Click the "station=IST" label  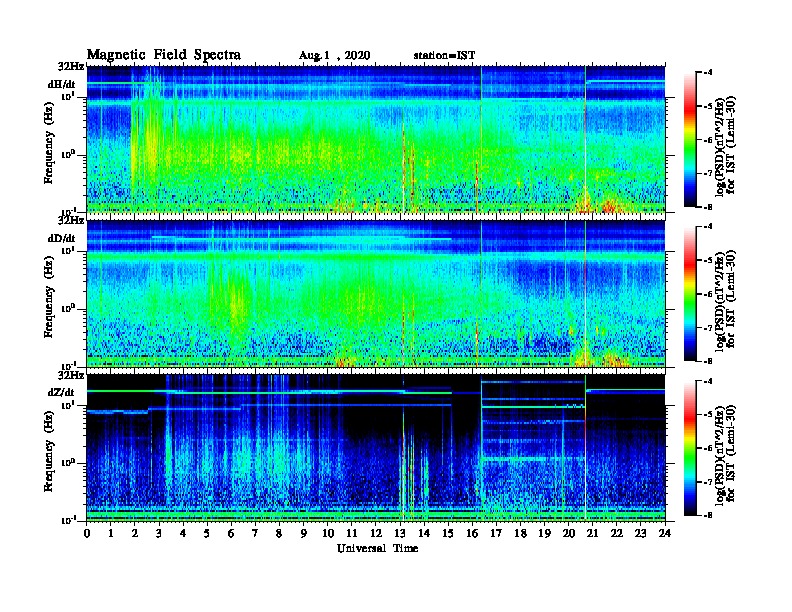[444, 56]
